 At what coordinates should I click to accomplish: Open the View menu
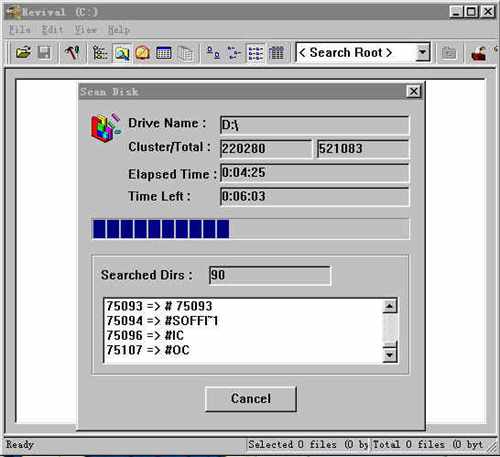85,29
